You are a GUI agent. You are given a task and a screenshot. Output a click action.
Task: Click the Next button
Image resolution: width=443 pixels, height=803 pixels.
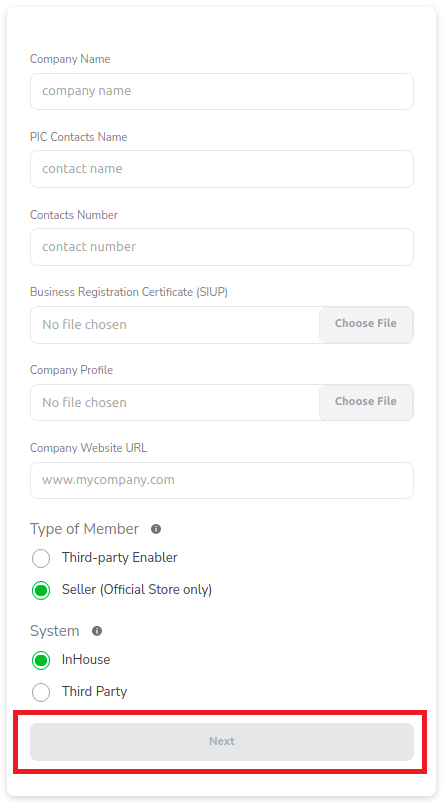point(222,742)
